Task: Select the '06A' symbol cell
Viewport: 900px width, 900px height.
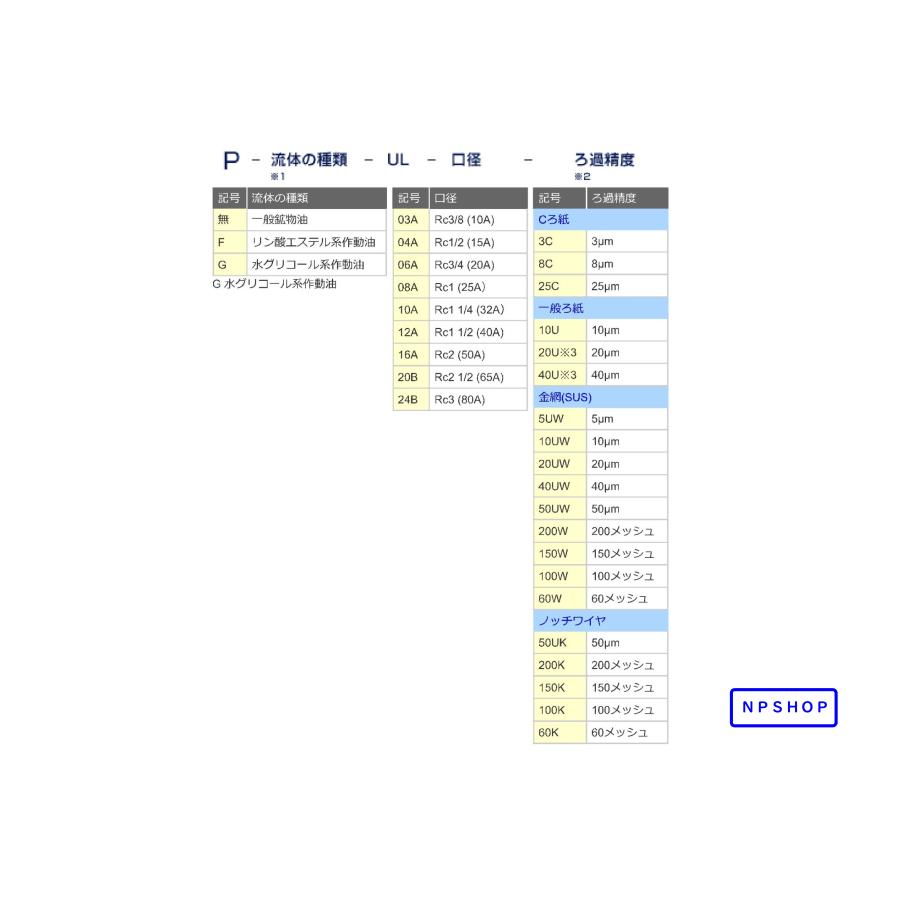Action: [411, 265]
